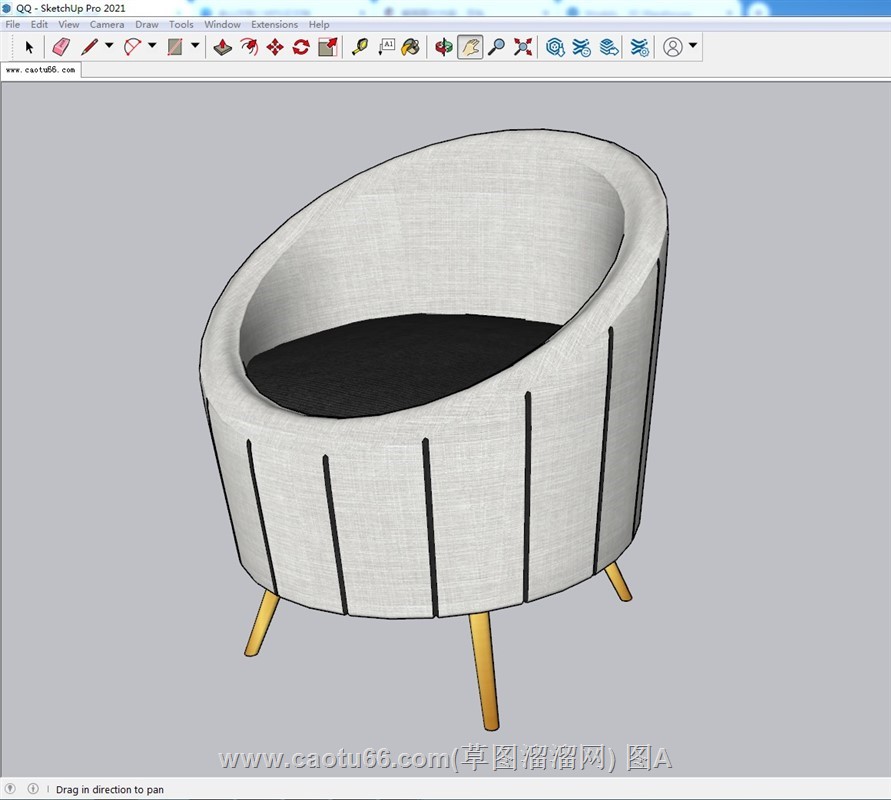Click the highlighted Pan hand tool
Image resolution: width=891 pixels, height=800 pixels.
click(x=471, y=47)
